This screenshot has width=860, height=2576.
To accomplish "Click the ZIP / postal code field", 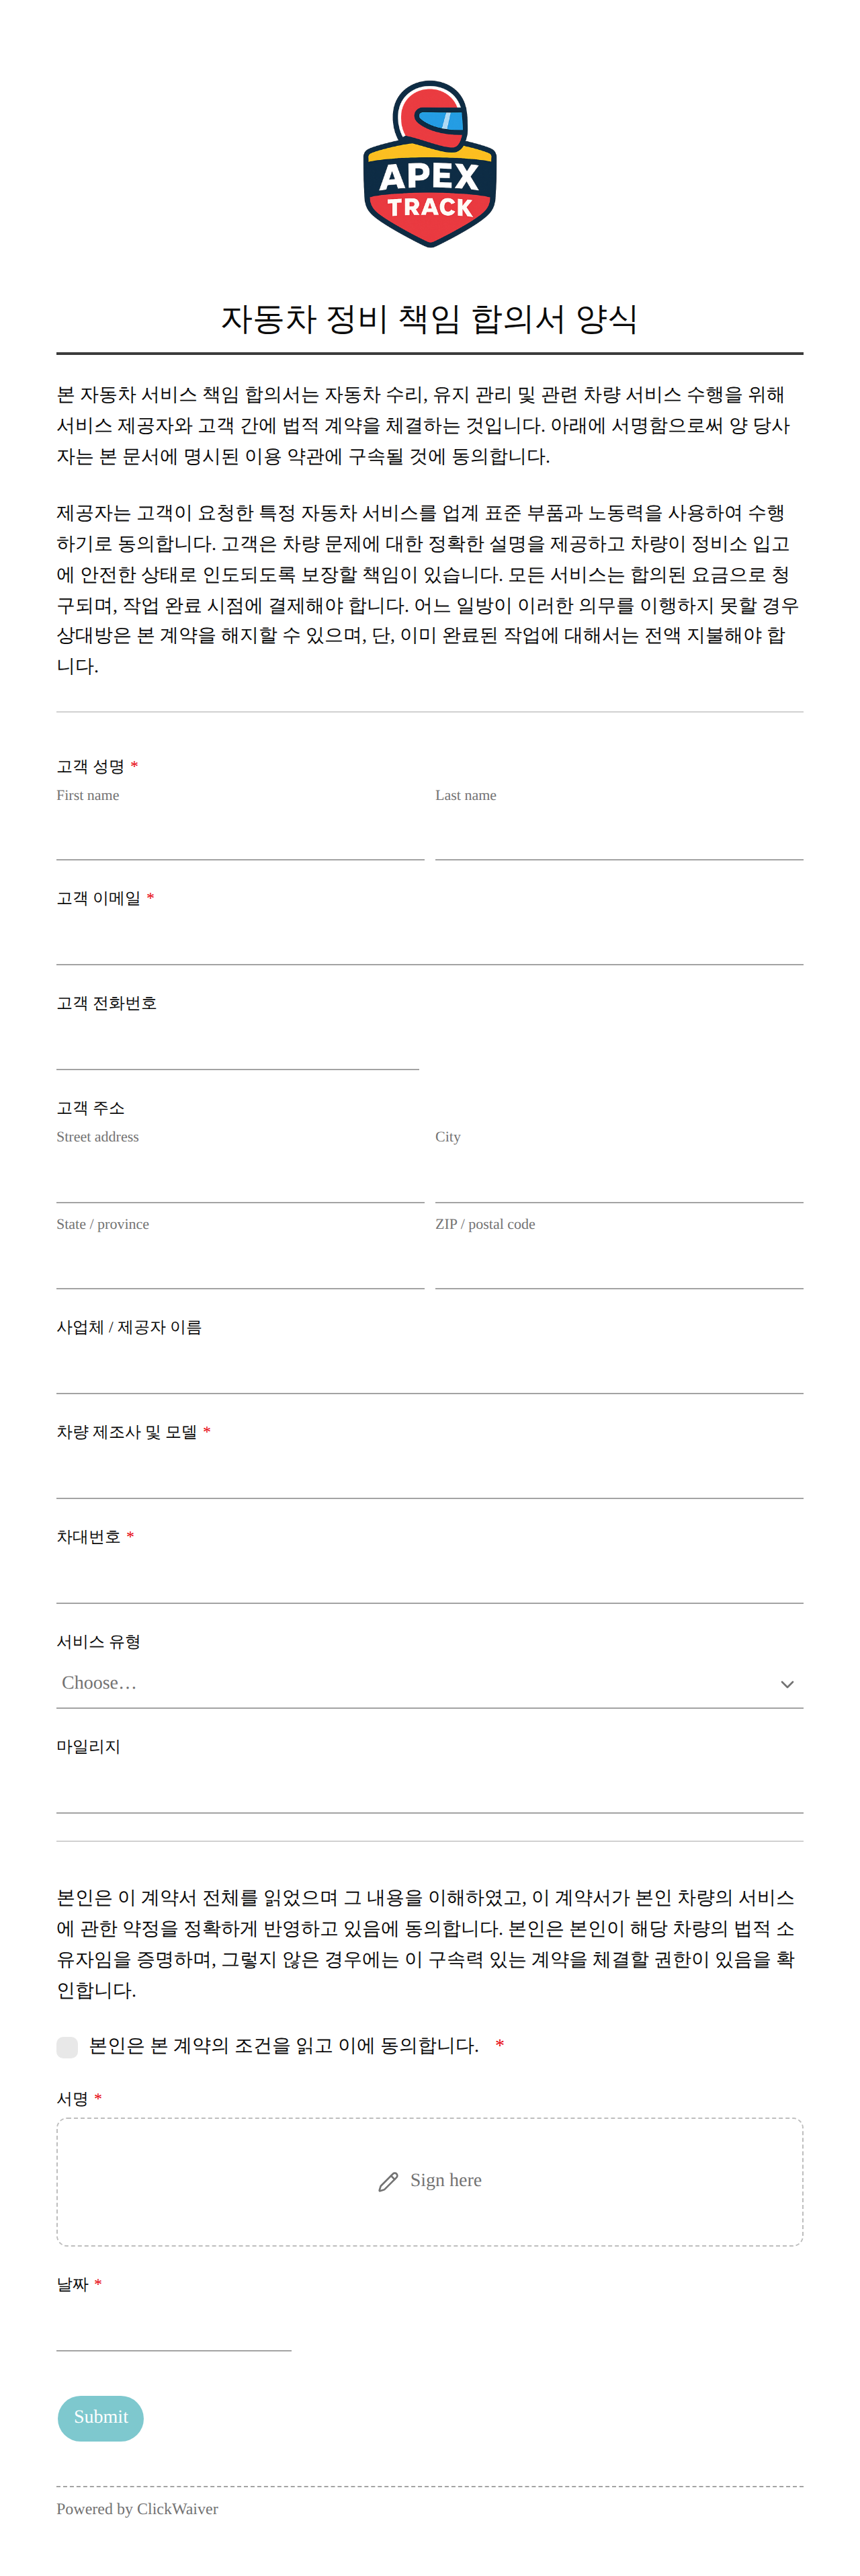I will [619, 1264].
